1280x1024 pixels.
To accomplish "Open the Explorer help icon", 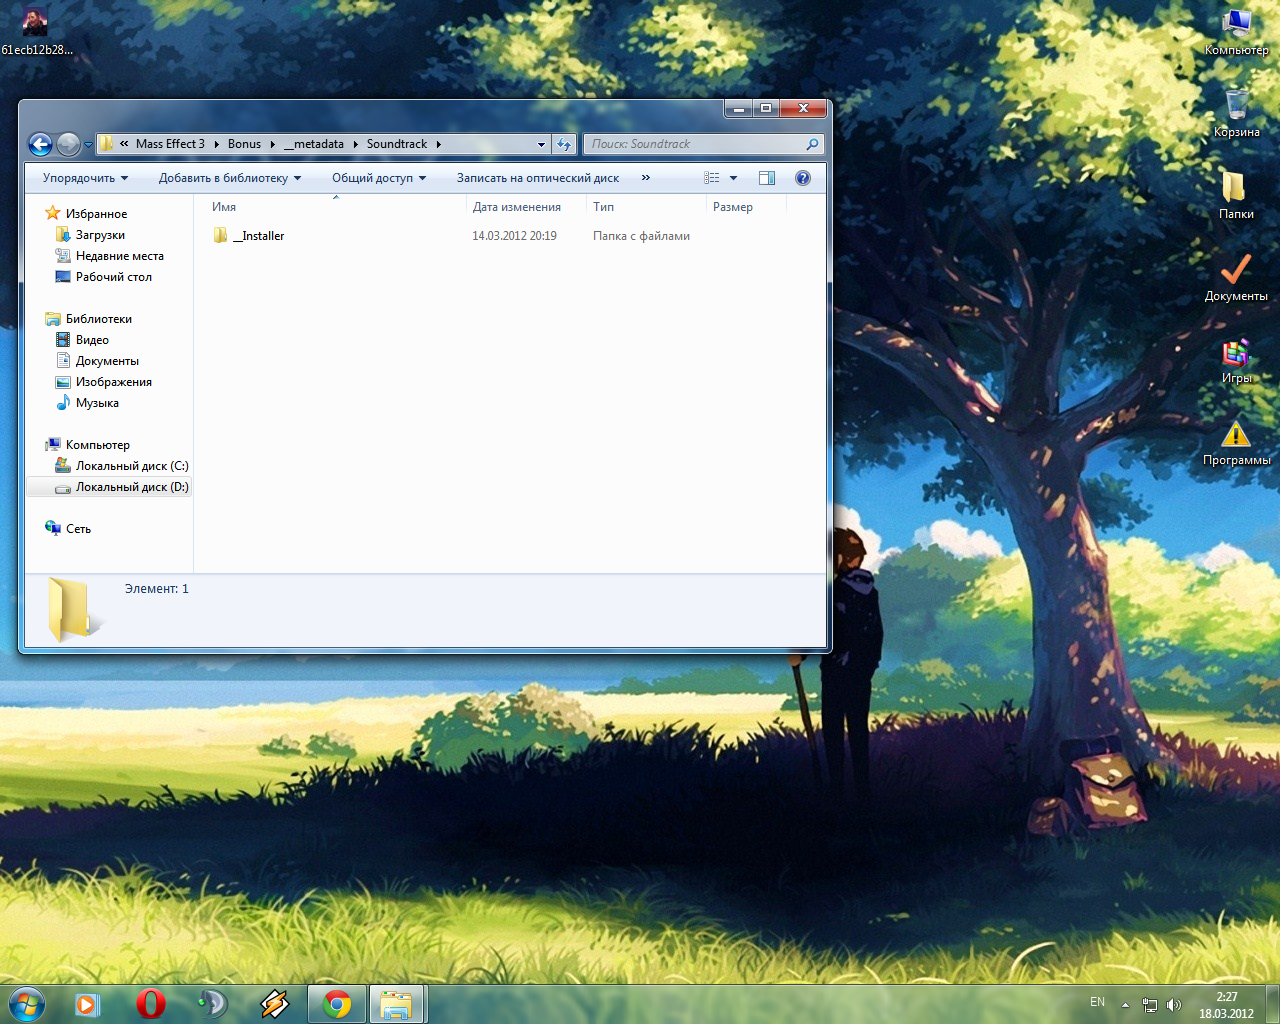I will pos(802,178).
